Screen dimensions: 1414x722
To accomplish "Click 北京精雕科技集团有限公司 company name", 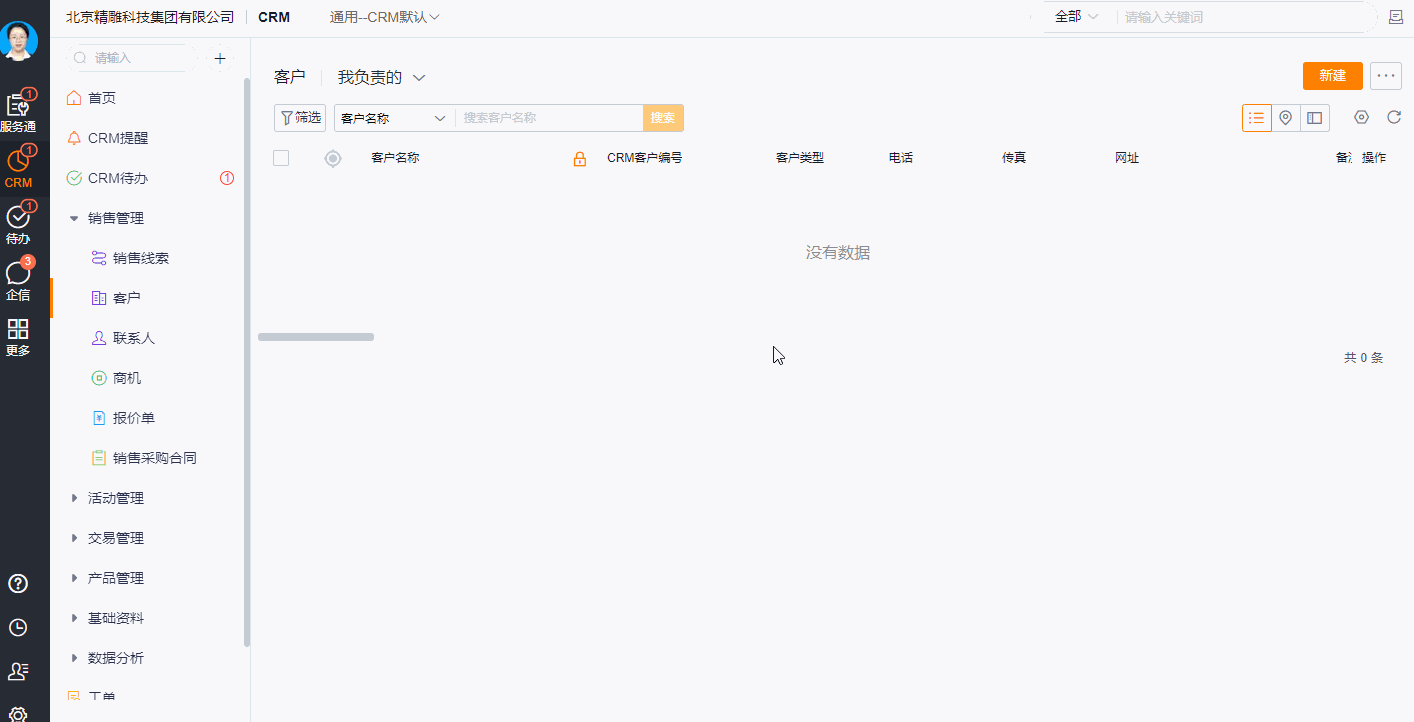I will tap(150, 17).
